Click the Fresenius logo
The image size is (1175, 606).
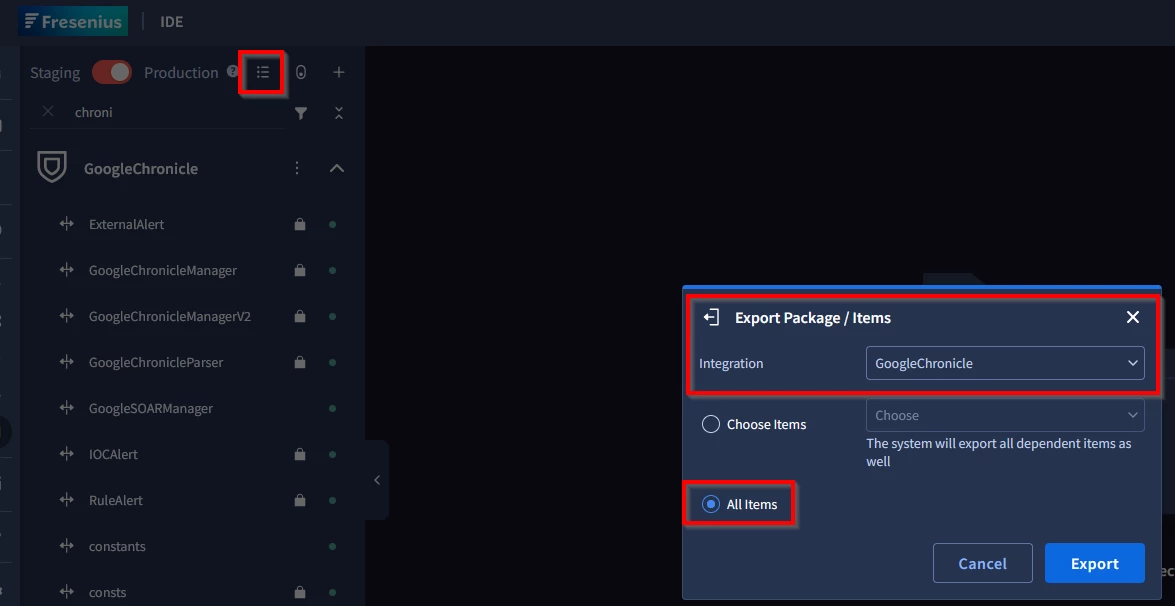73,21
